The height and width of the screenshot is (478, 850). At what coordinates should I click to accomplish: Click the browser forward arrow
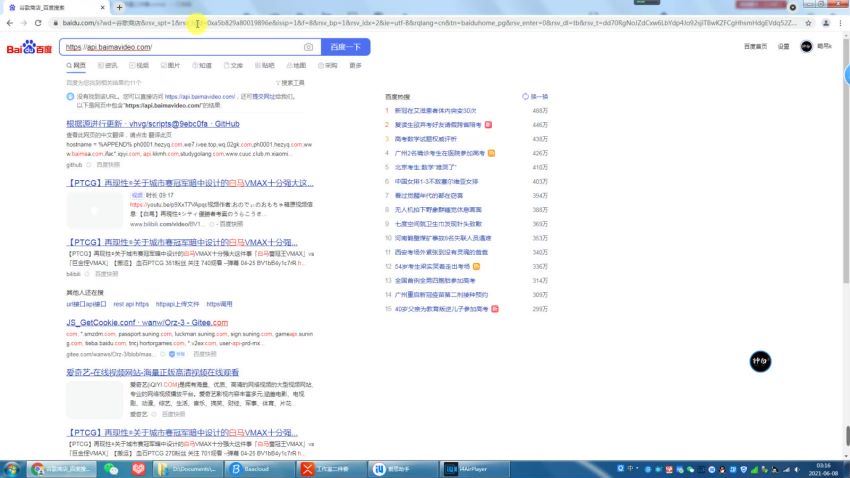point(24,23)
